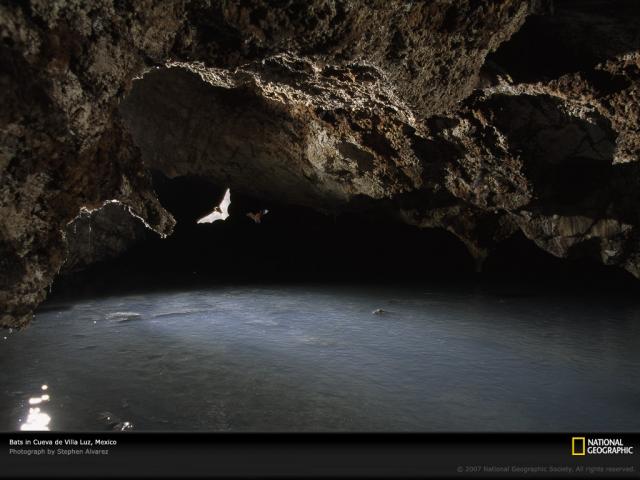The width and height of the screenshot is (640, 480).
Task: Click the rocky cave ceiling at top center
Action: pyautogui.click(x=320, y=40)
